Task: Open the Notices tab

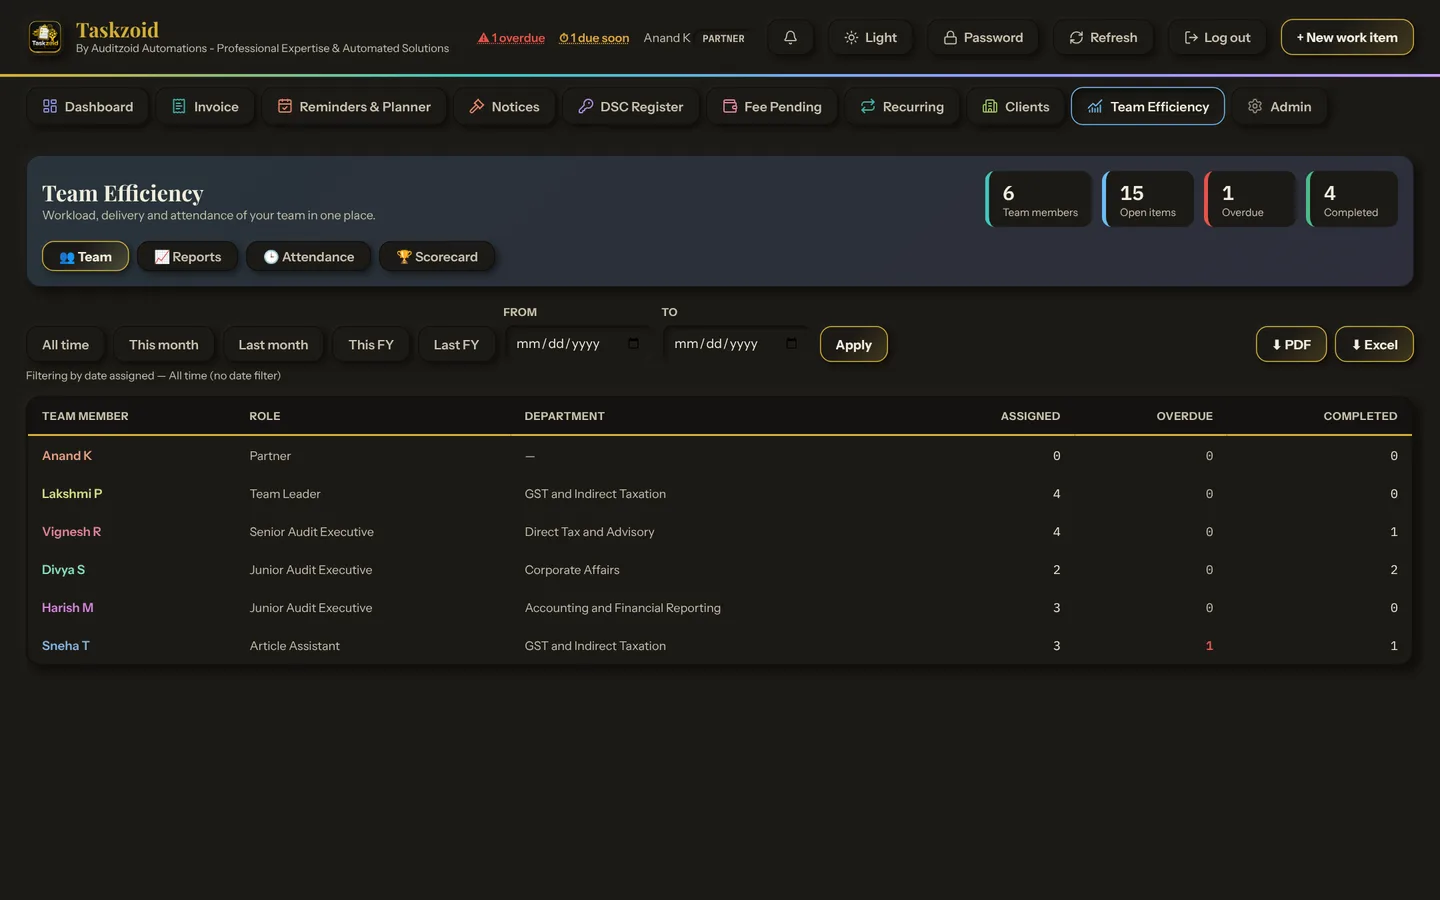Action: tap(504, 106)
